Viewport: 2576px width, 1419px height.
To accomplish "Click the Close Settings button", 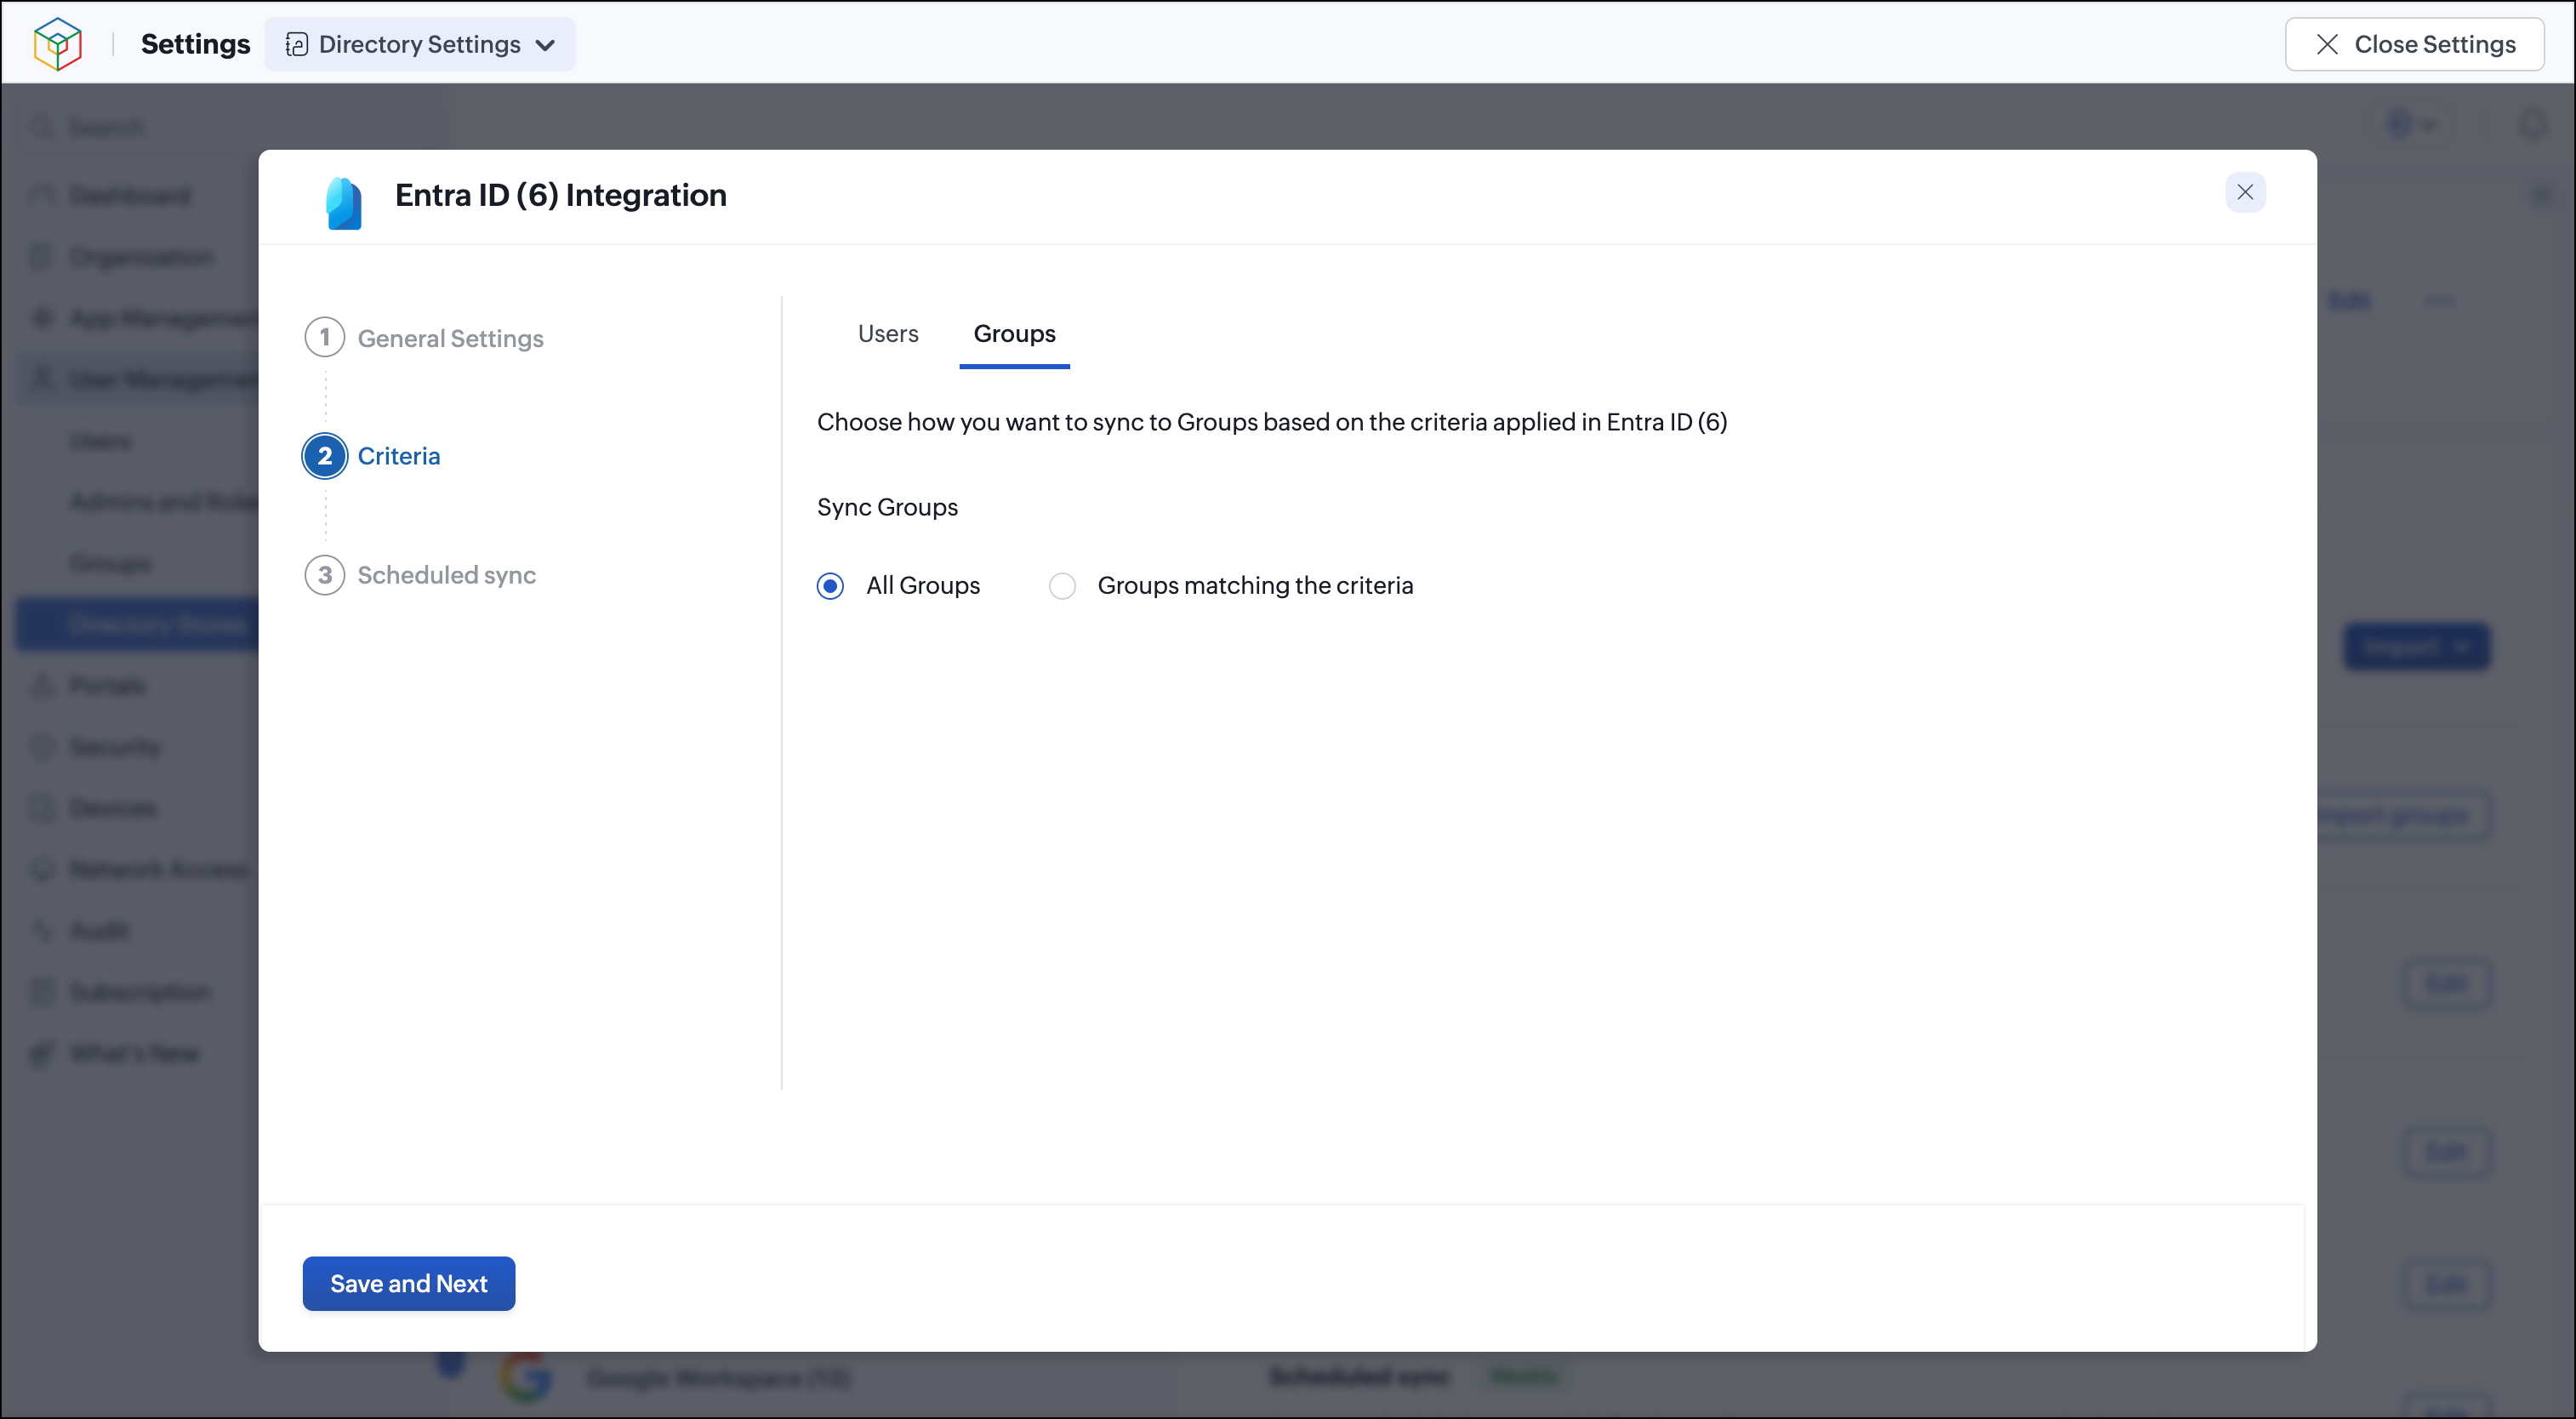I will click(2414, 44).
